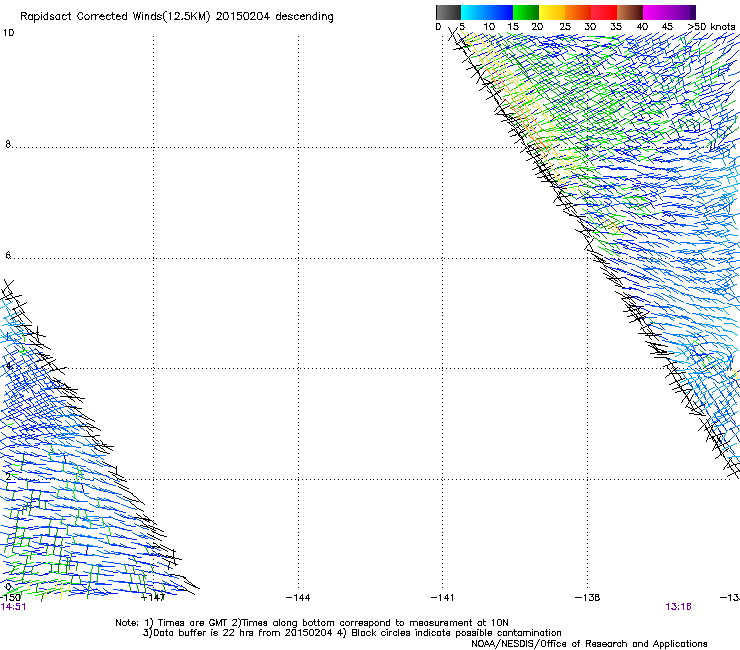Click the 'Data buffer is 22 hrs' note

click(352, 633)
